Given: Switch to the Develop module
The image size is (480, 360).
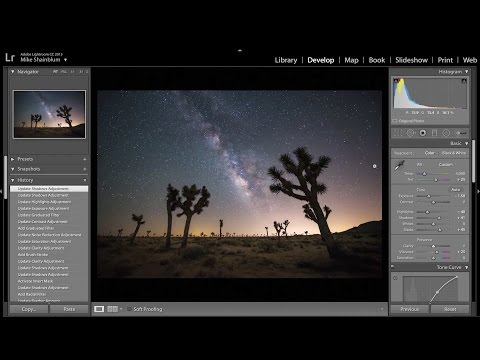Looking at the screenshot, I should pyautogui.click(x=321, y=60).
